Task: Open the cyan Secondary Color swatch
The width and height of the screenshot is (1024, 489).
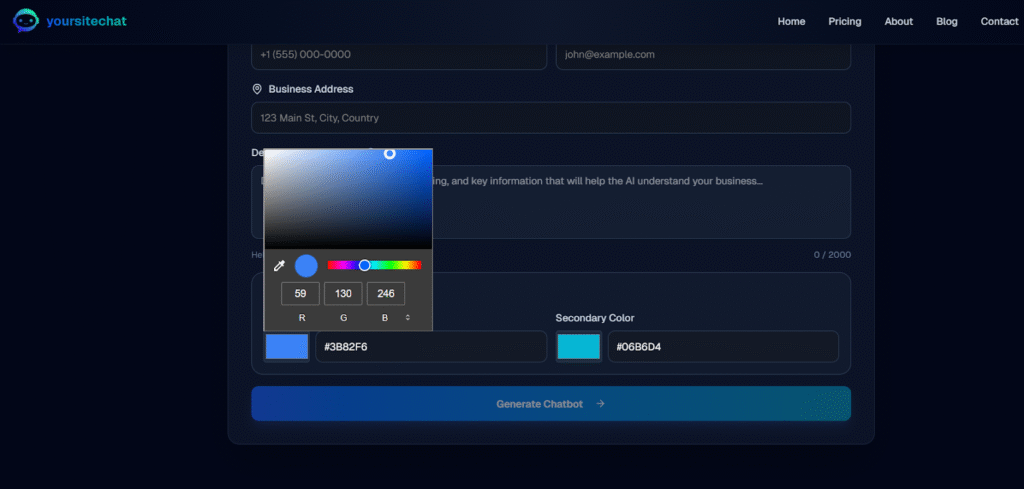Action: coord(578,347)
